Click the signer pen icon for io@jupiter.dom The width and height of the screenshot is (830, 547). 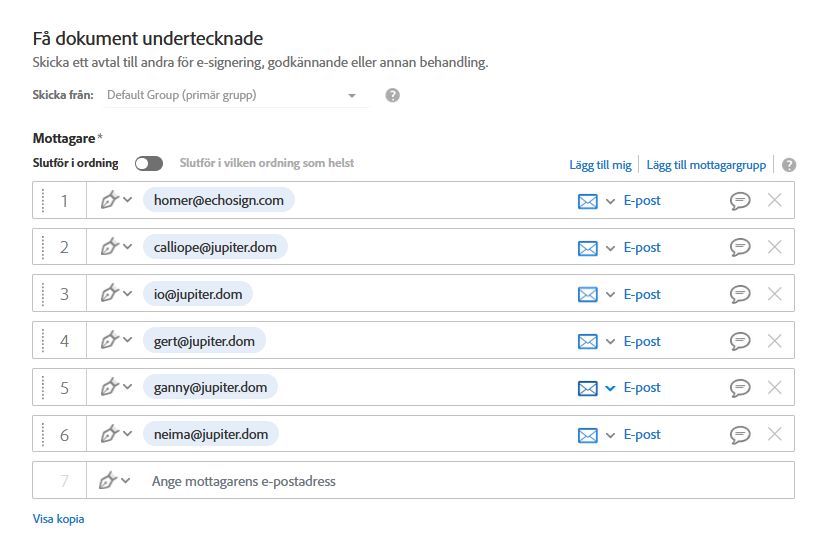[x=110, y=293]
